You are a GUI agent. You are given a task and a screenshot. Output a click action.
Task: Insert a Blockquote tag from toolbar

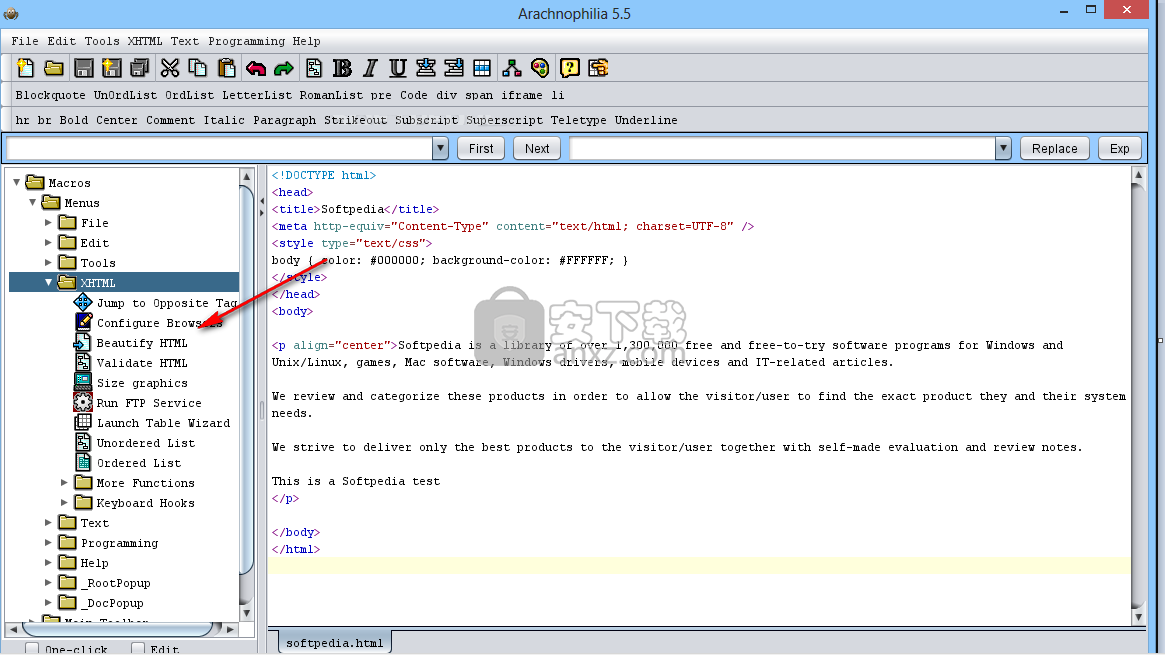[x=51, y=95]
